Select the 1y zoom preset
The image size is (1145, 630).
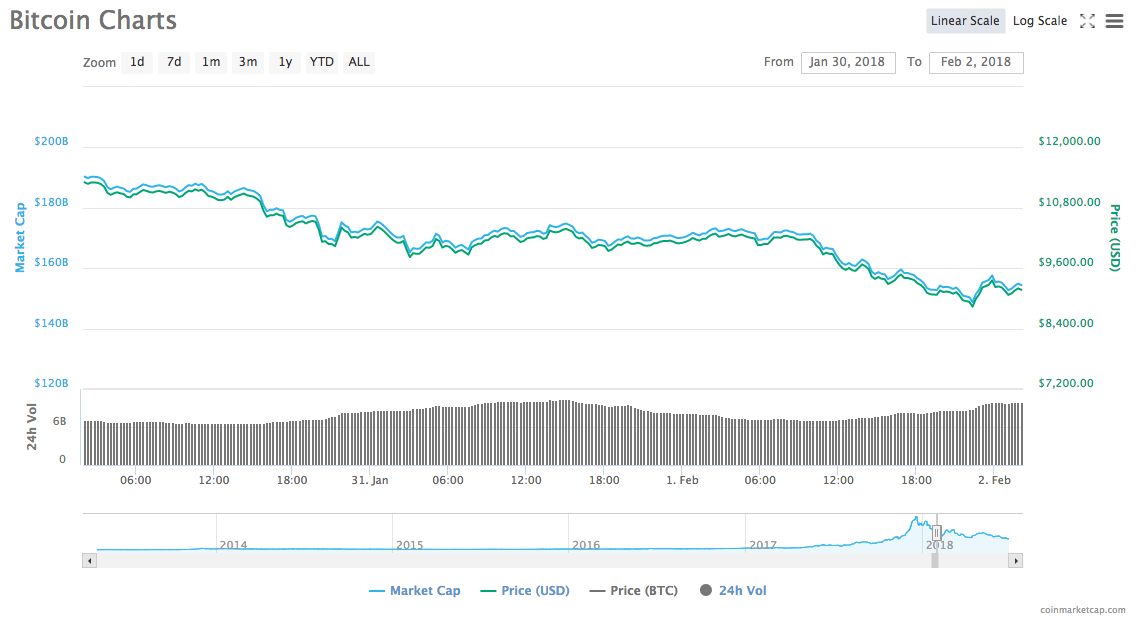pos(284,62)
